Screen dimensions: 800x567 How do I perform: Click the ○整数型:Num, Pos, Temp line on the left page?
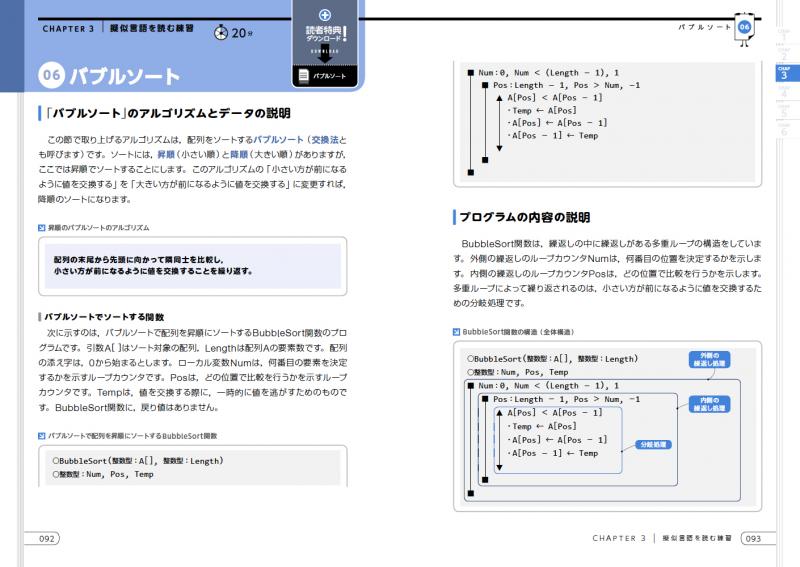click(x=103, y=474)
